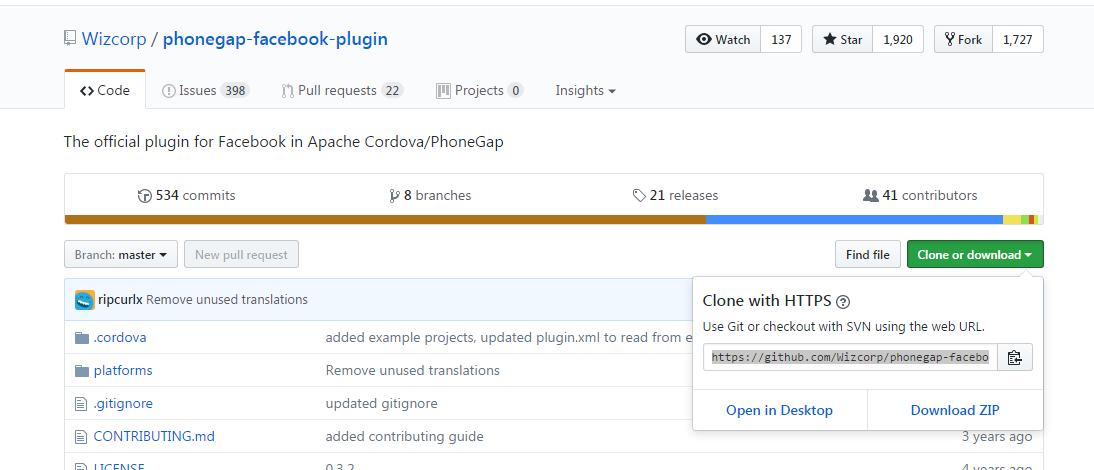1094x470 pixels.
Task: Click the brown segment of the language bar
Action: click(385, 220)
